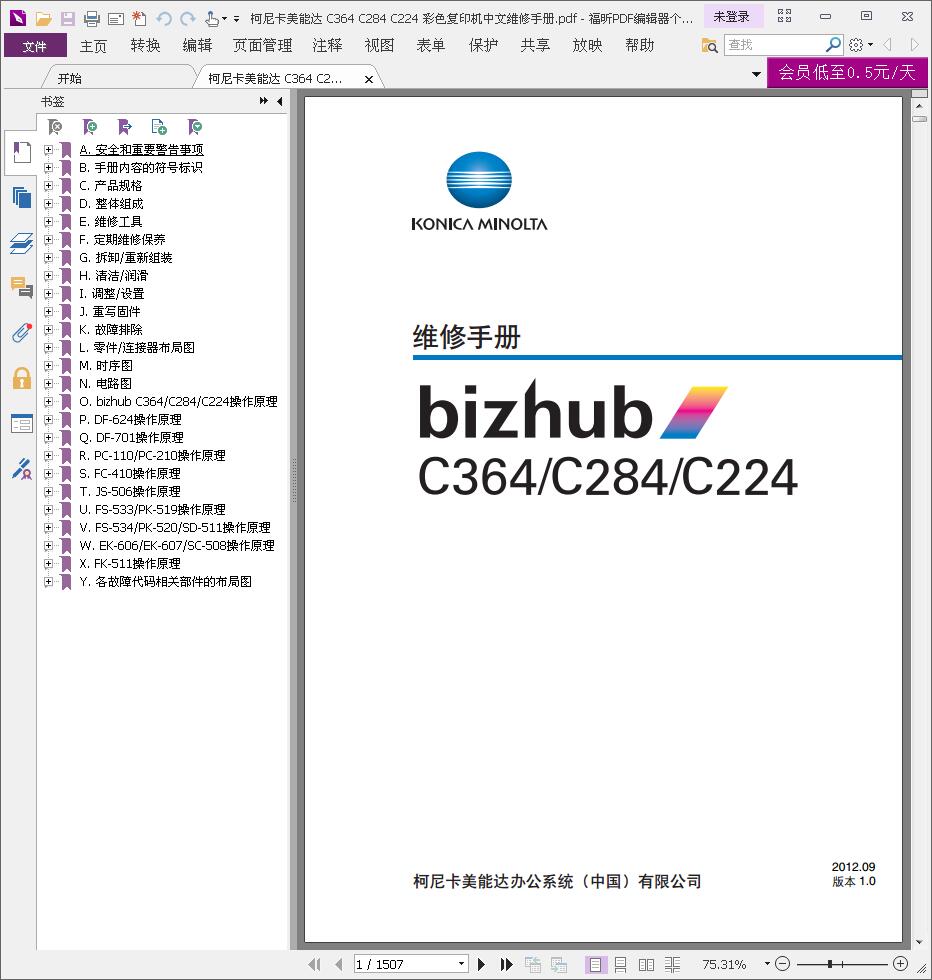
Task: Close the 柯尼卡美能达 C364 document tab
Action: pos(369,79)
